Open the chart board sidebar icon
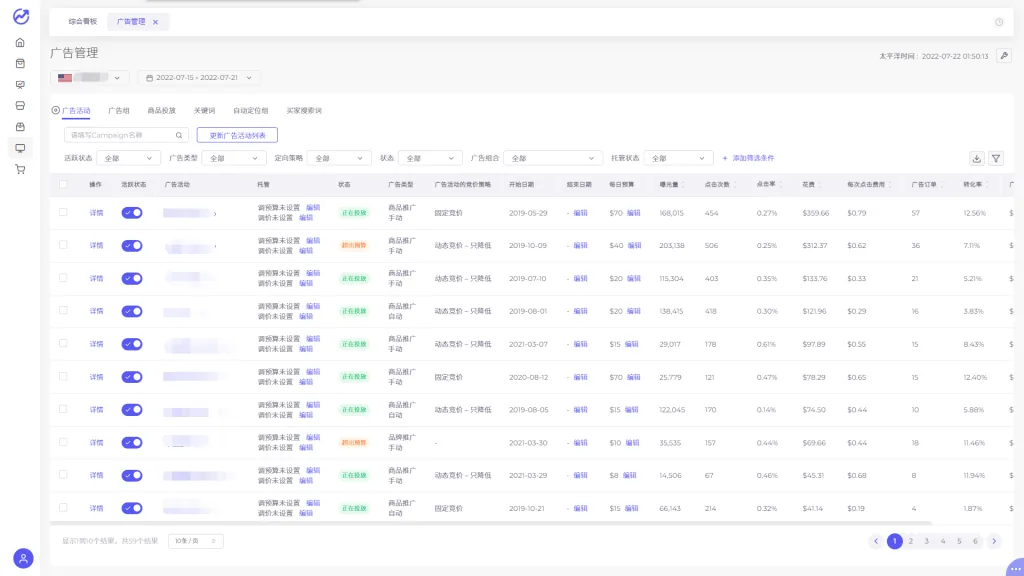This screenshot has width=1024, height=576. click(x=20, y=85)
